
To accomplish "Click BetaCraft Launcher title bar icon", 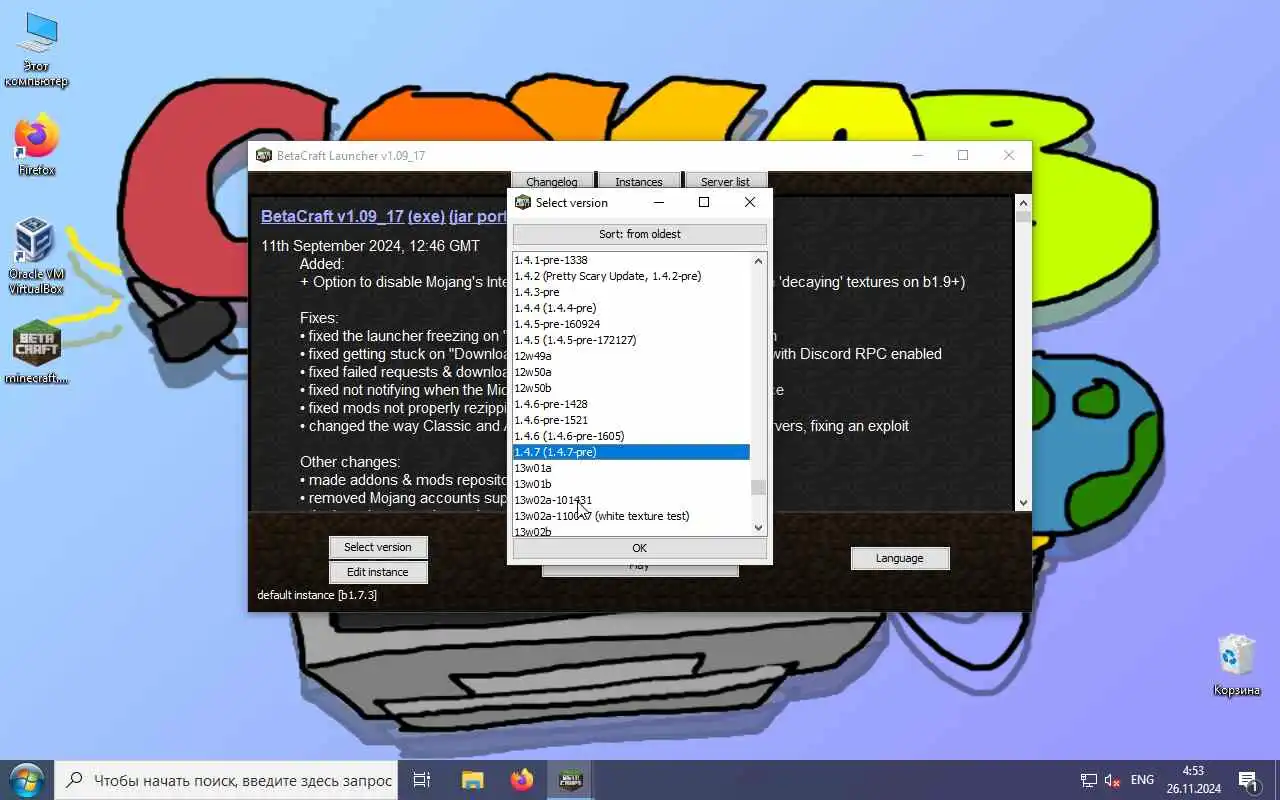I will [264, 155].
